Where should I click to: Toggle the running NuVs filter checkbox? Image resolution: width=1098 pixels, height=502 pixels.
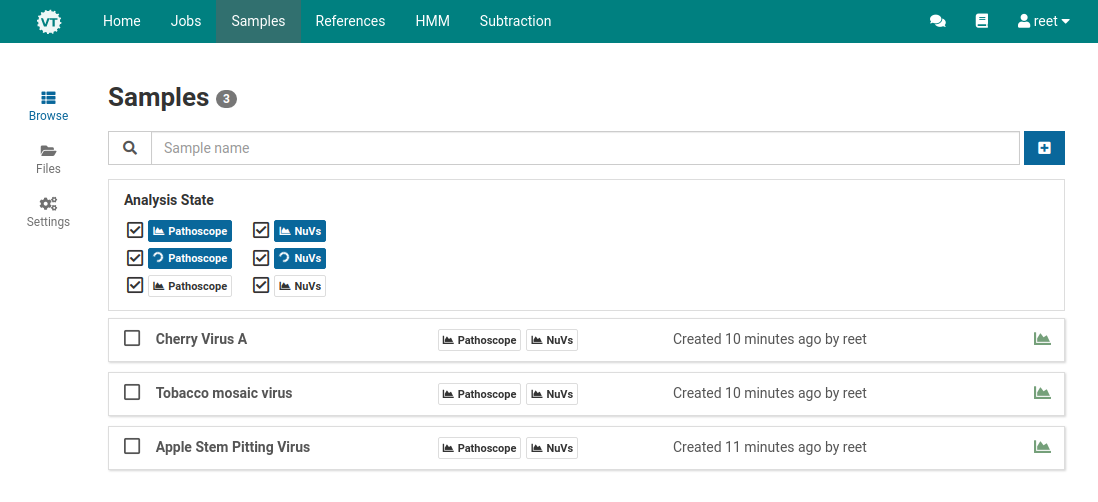point(261,258)
